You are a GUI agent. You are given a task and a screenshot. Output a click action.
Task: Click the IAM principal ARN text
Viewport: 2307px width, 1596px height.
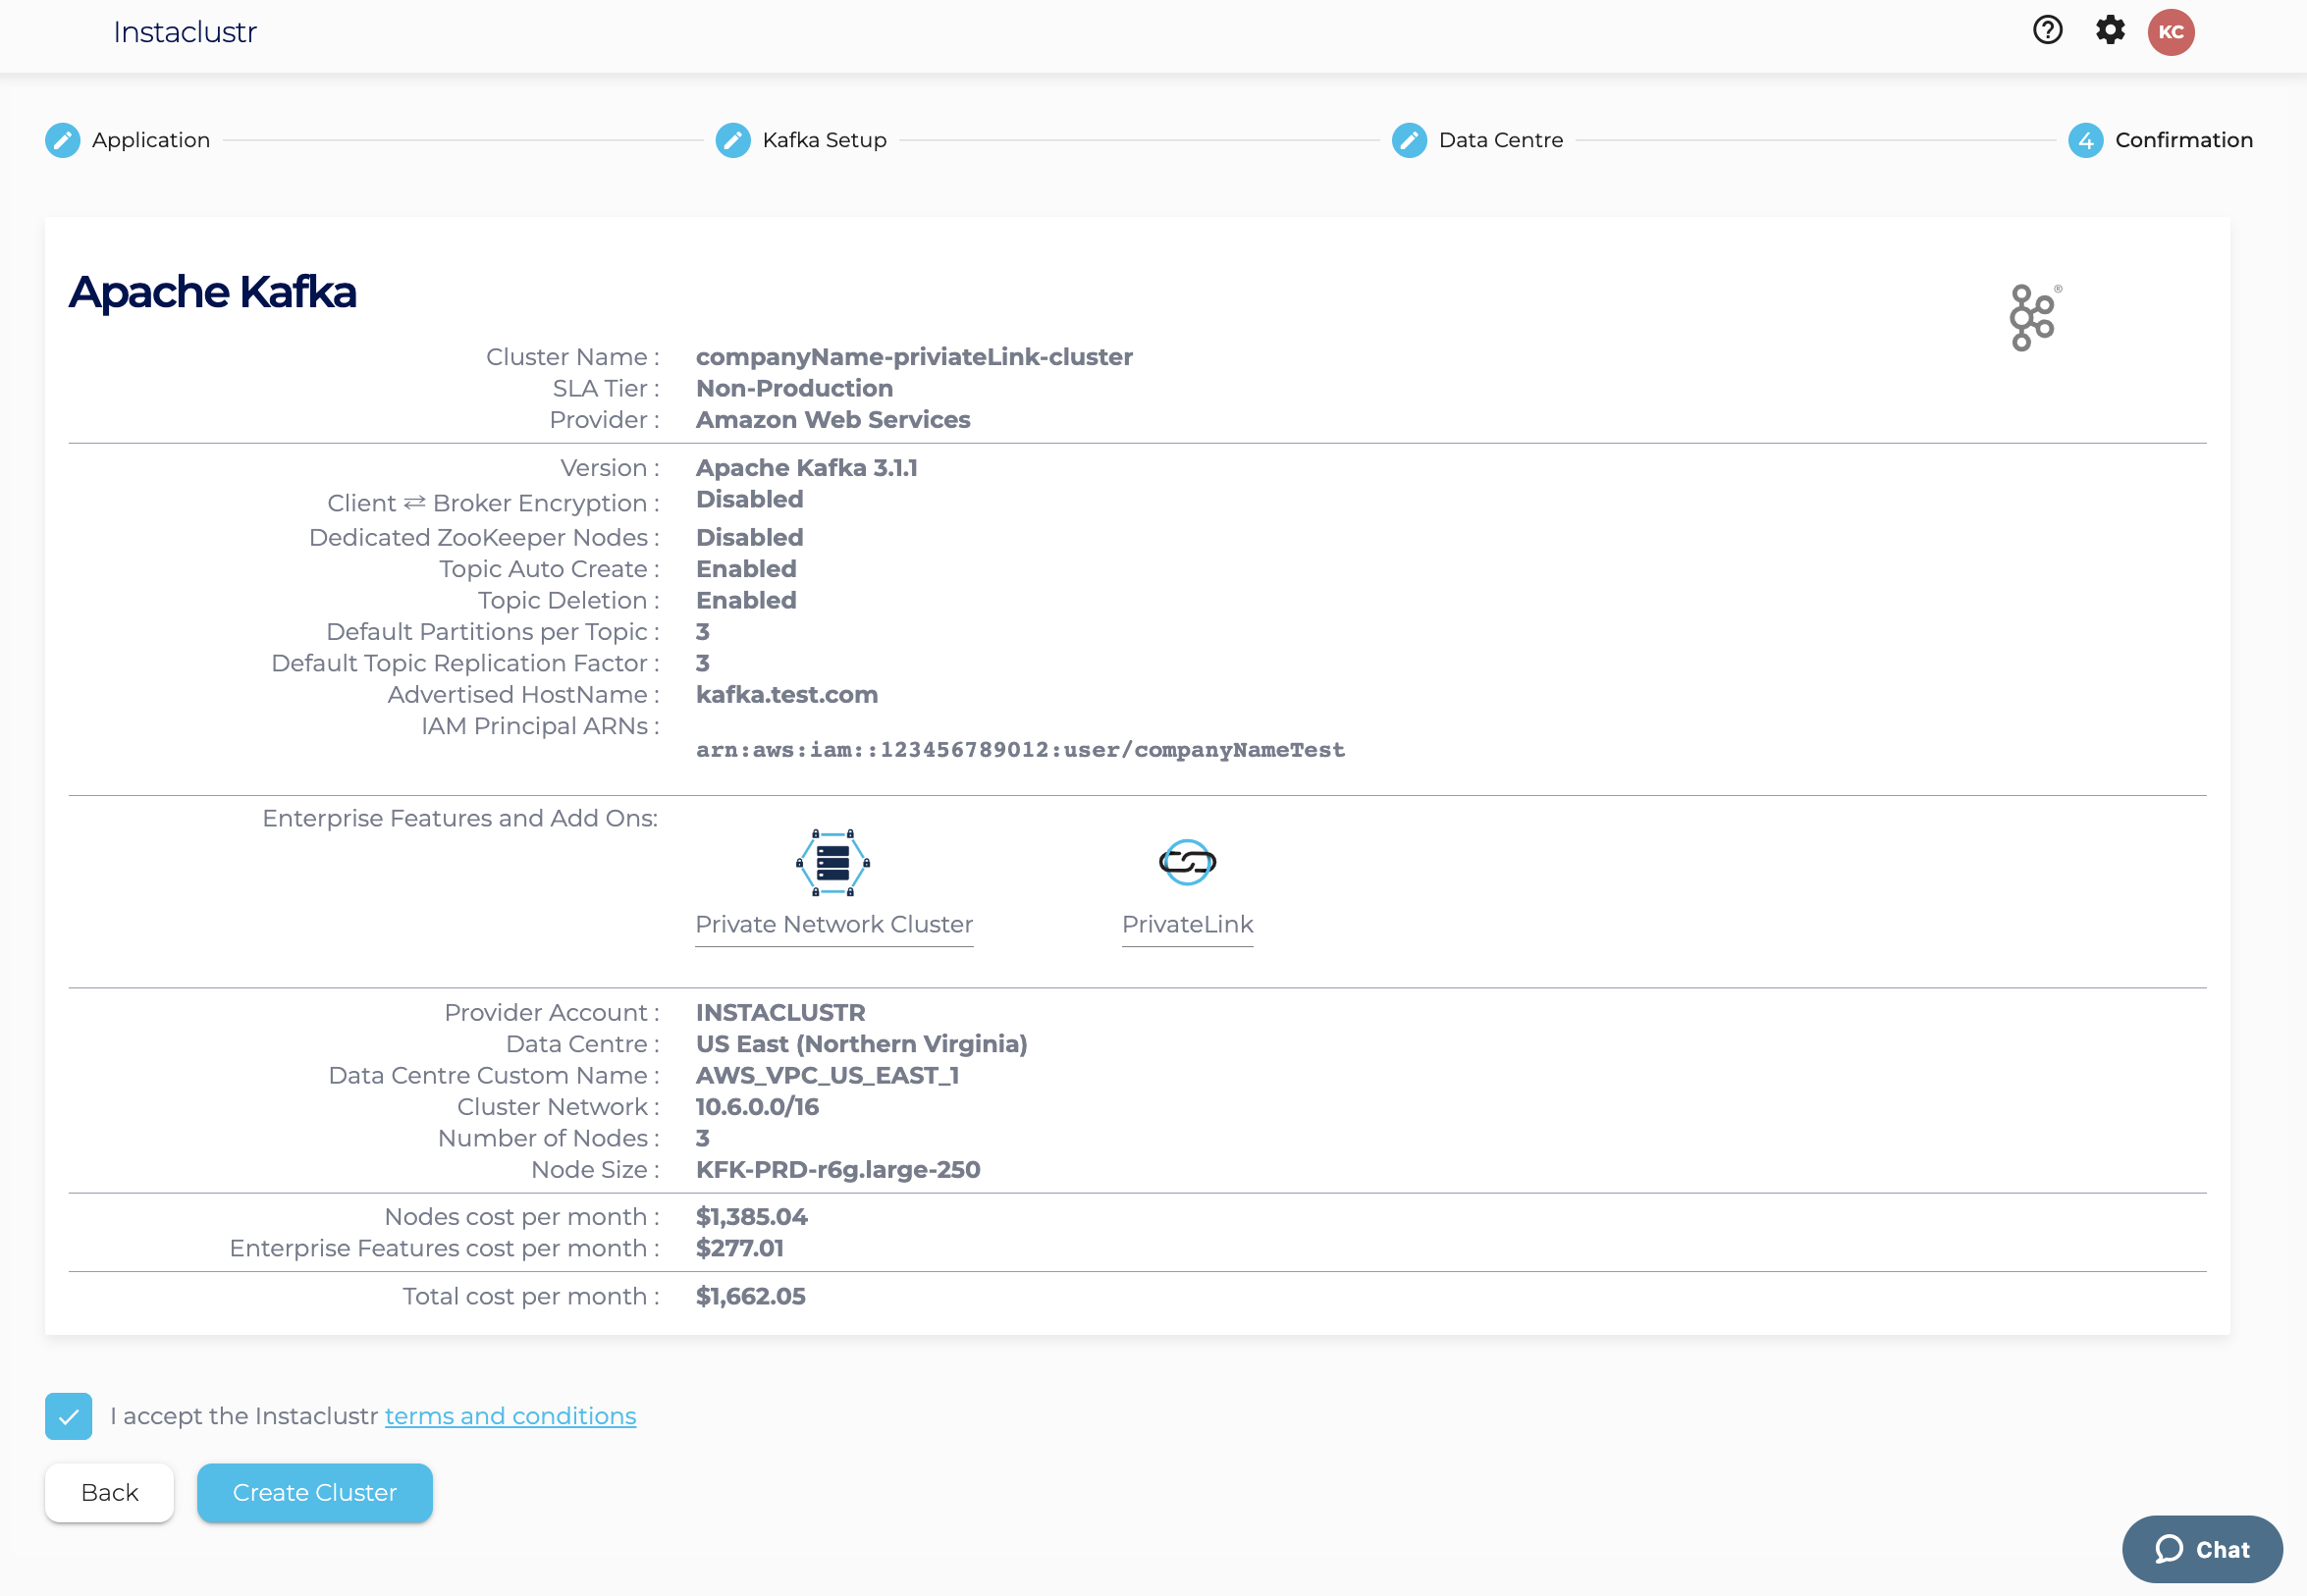(x=1019, y=750)
